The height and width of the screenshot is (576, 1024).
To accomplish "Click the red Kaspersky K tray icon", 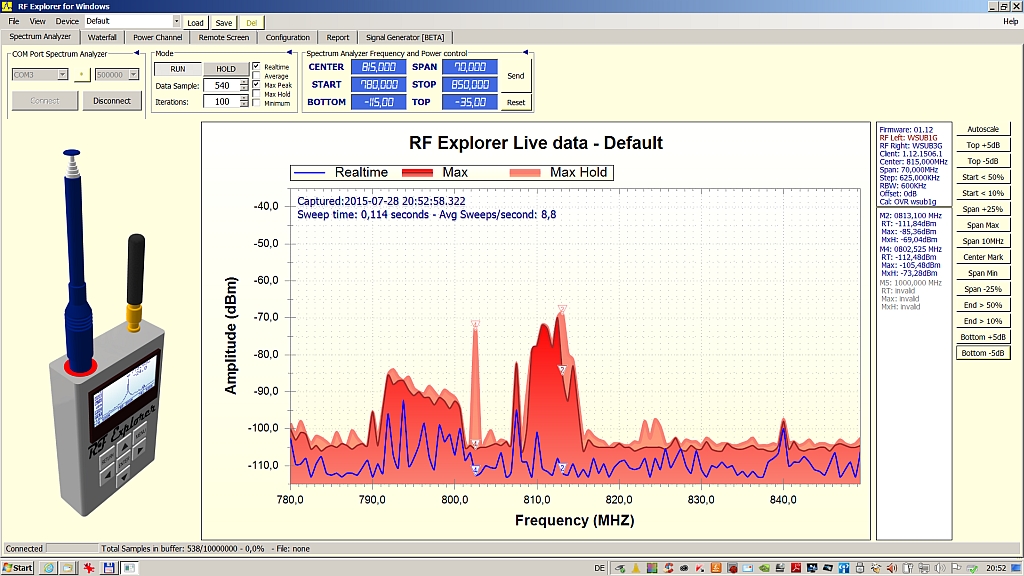I will pos(700,568).
